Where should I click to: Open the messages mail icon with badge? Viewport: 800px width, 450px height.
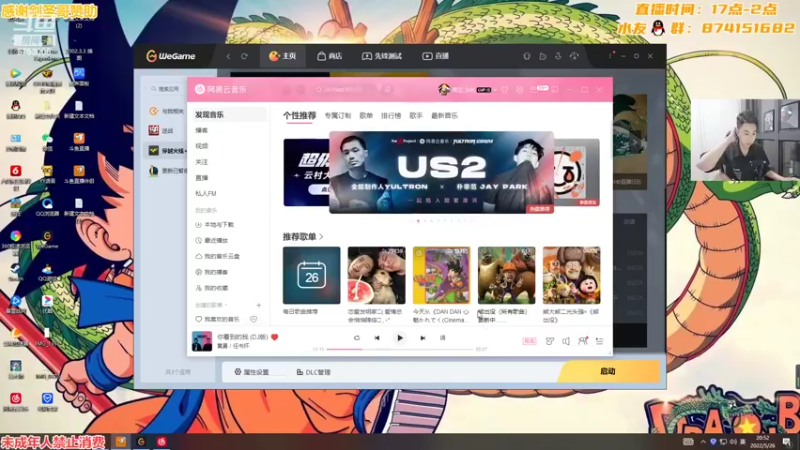coord(537,89)
